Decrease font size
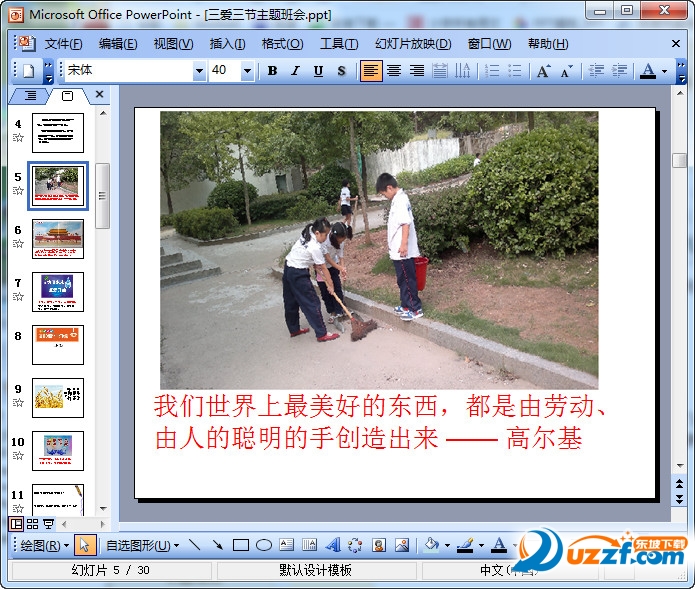Image resolution: width=695 pixels, height=589 pixels. 567,71
